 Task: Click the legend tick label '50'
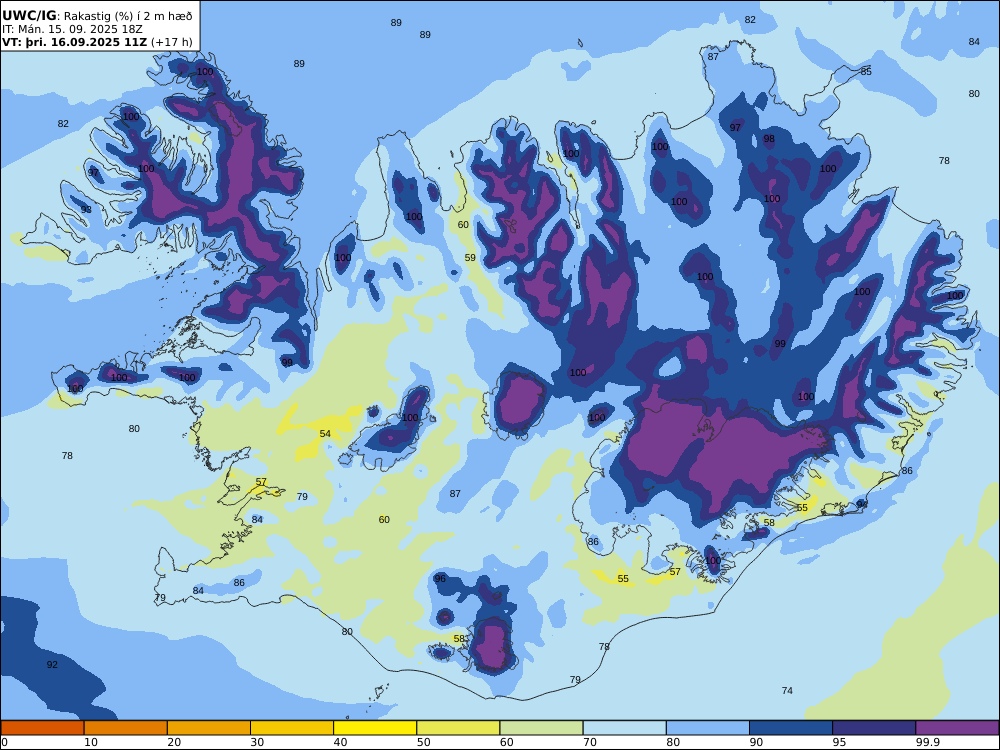point(423,742)
